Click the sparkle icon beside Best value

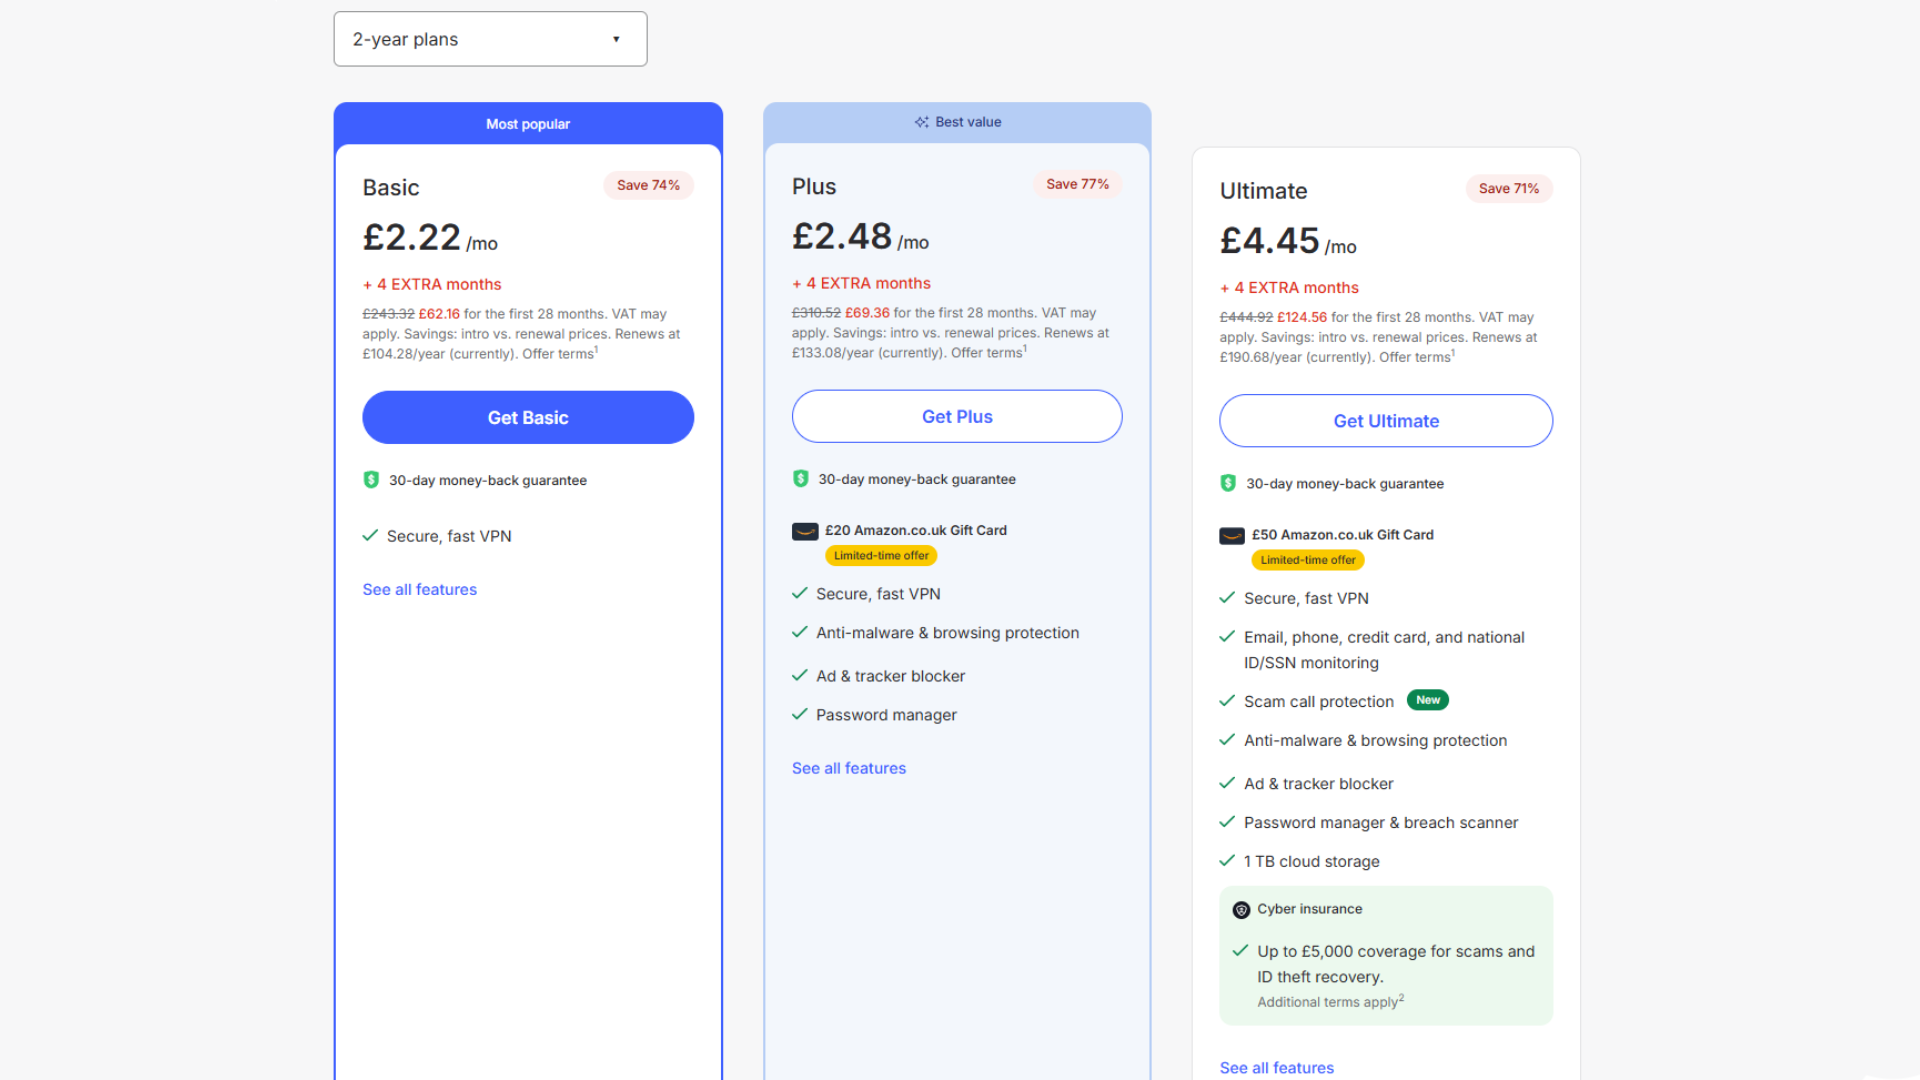point(921,121)
